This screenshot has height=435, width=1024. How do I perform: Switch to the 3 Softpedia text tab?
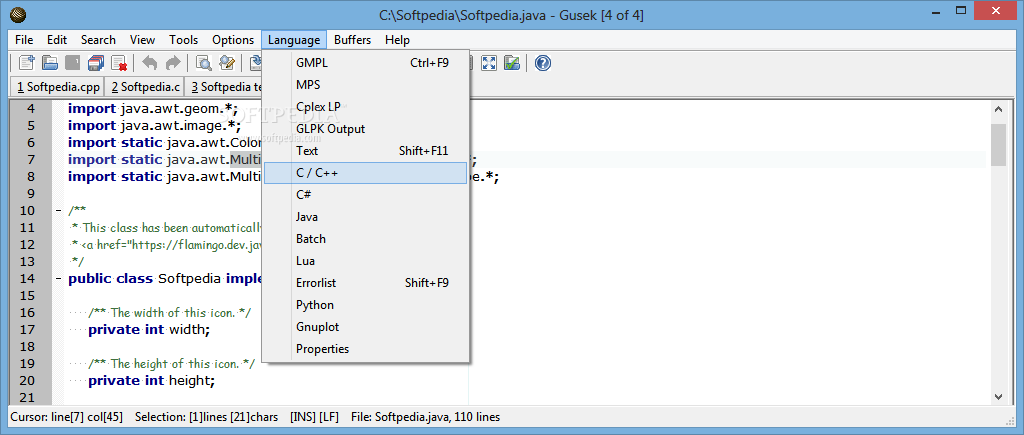click(224, 86)
